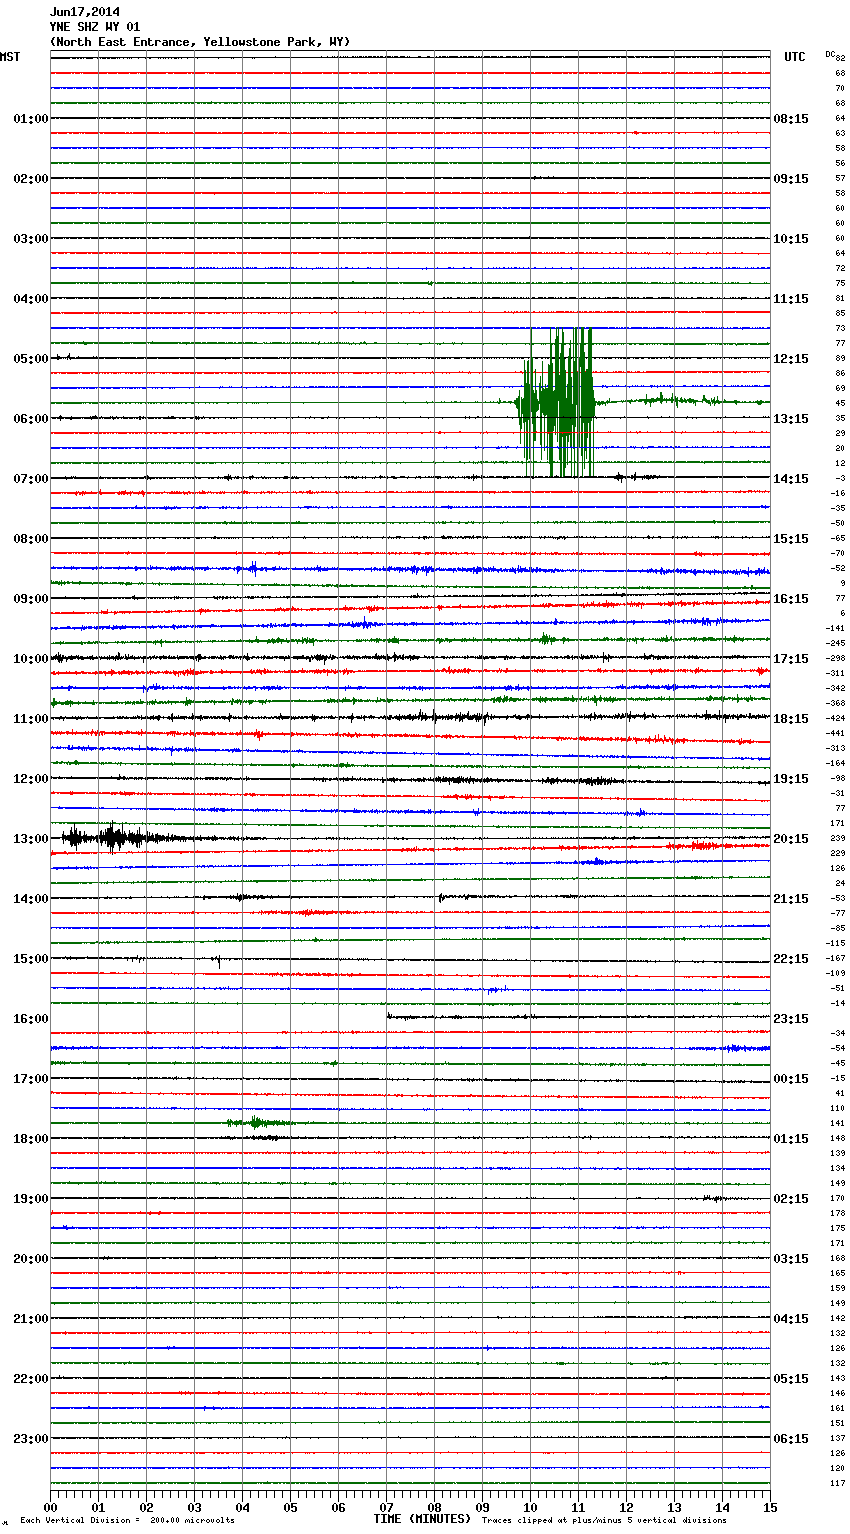The image size is (850, 1534).
Task: Select the 20:00 MST row label
Action: (x=31, y=1259)
